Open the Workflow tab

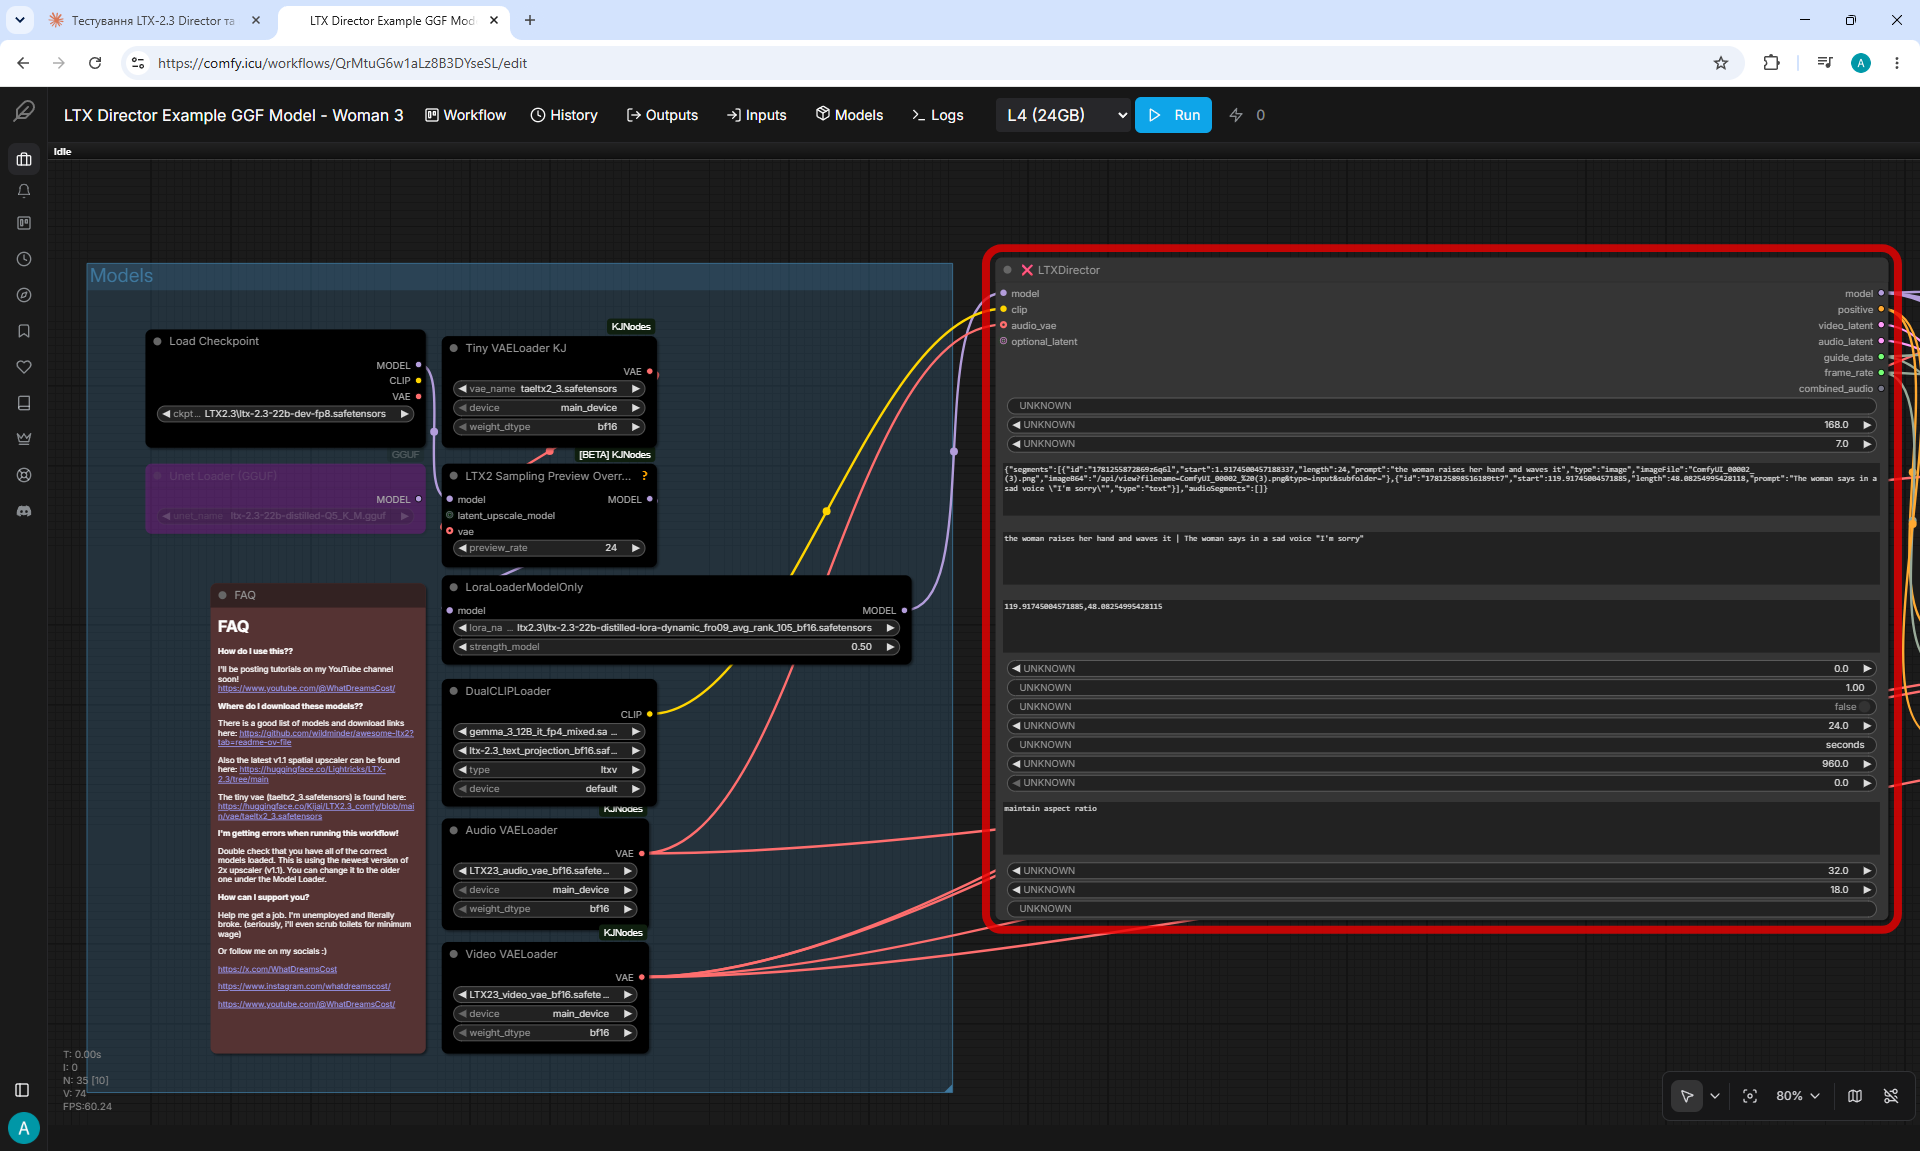[x=466, y=115]
